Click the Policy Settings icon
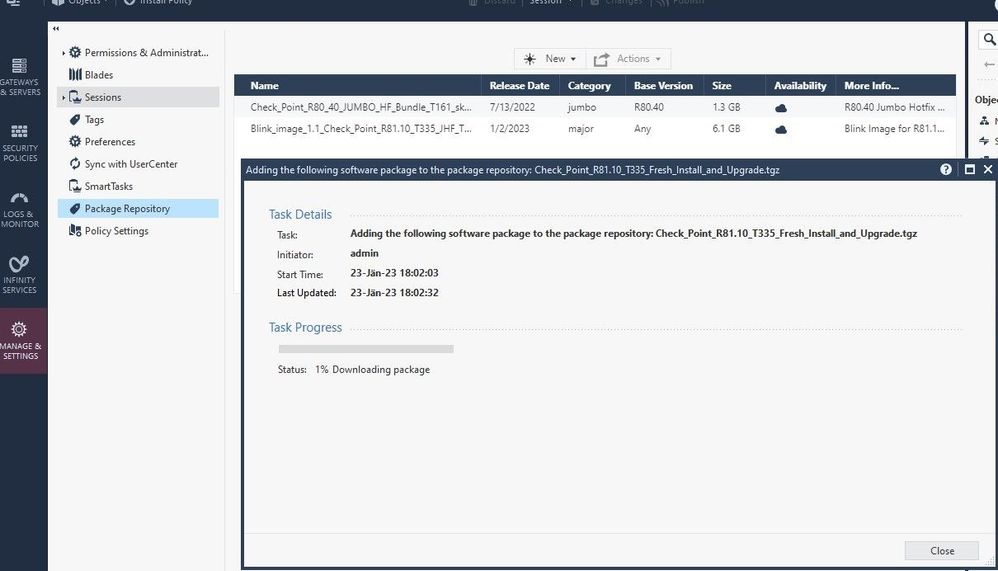 [x=75, y=230]
